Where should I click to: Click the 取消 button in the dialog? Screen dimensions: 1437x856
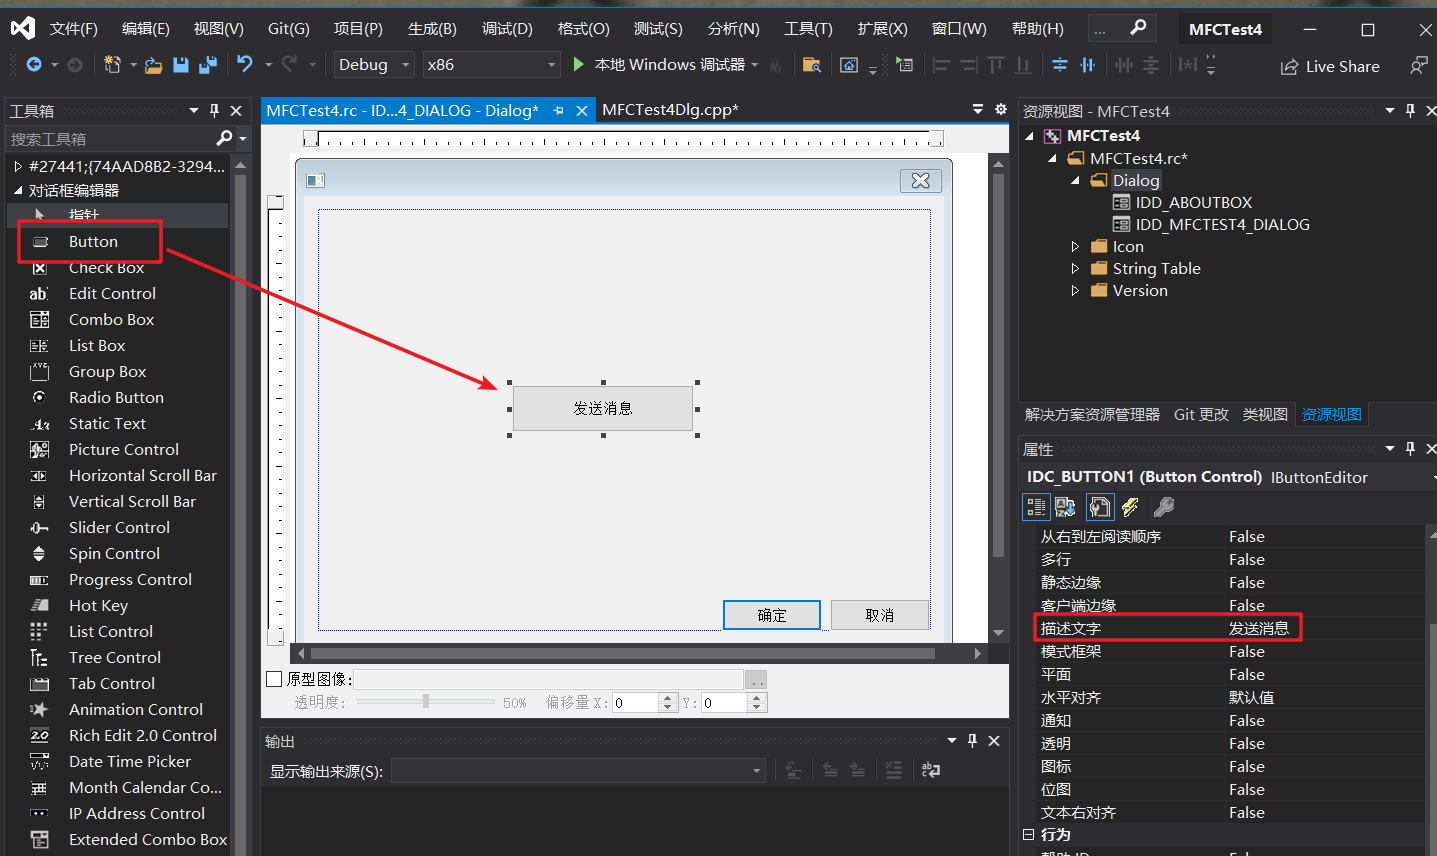(x=880, y=615)
